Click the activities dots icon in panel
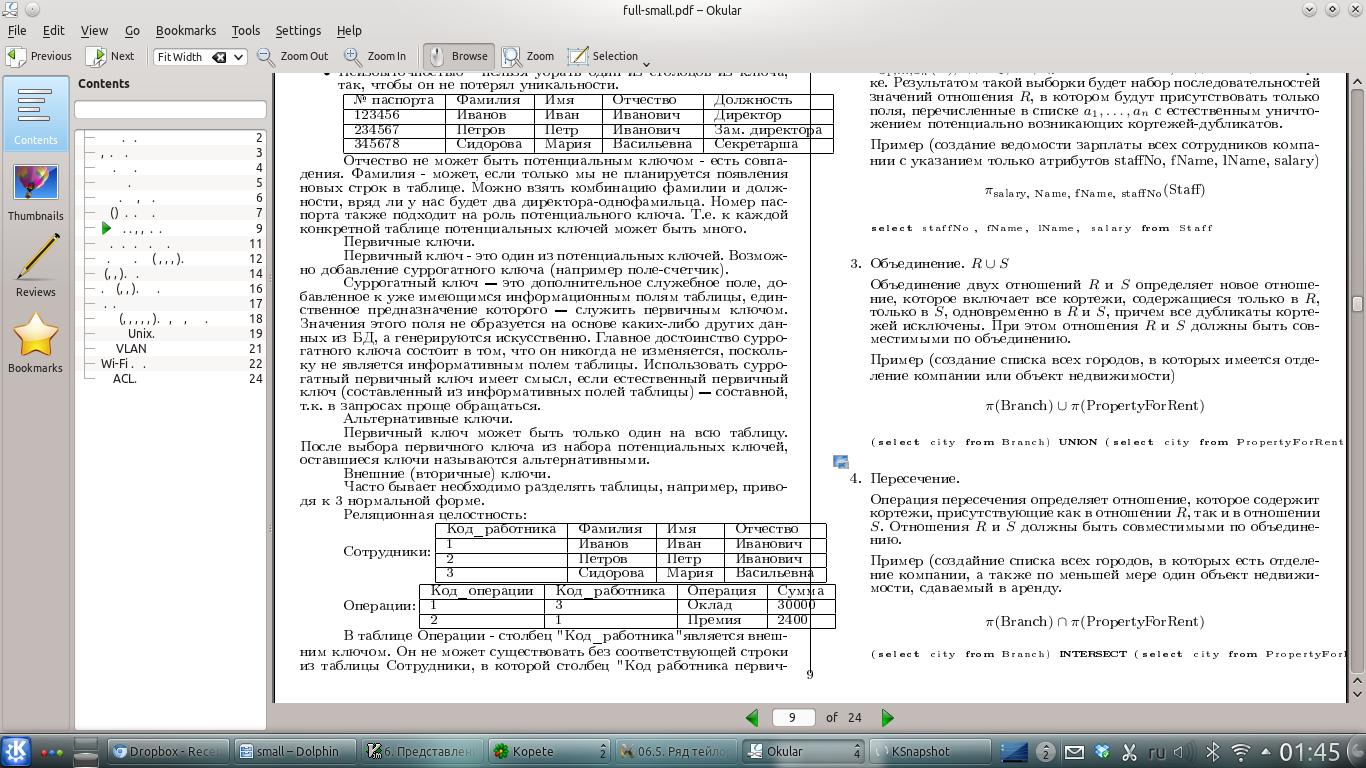The image size is (1366, 768). pos(52,751)
